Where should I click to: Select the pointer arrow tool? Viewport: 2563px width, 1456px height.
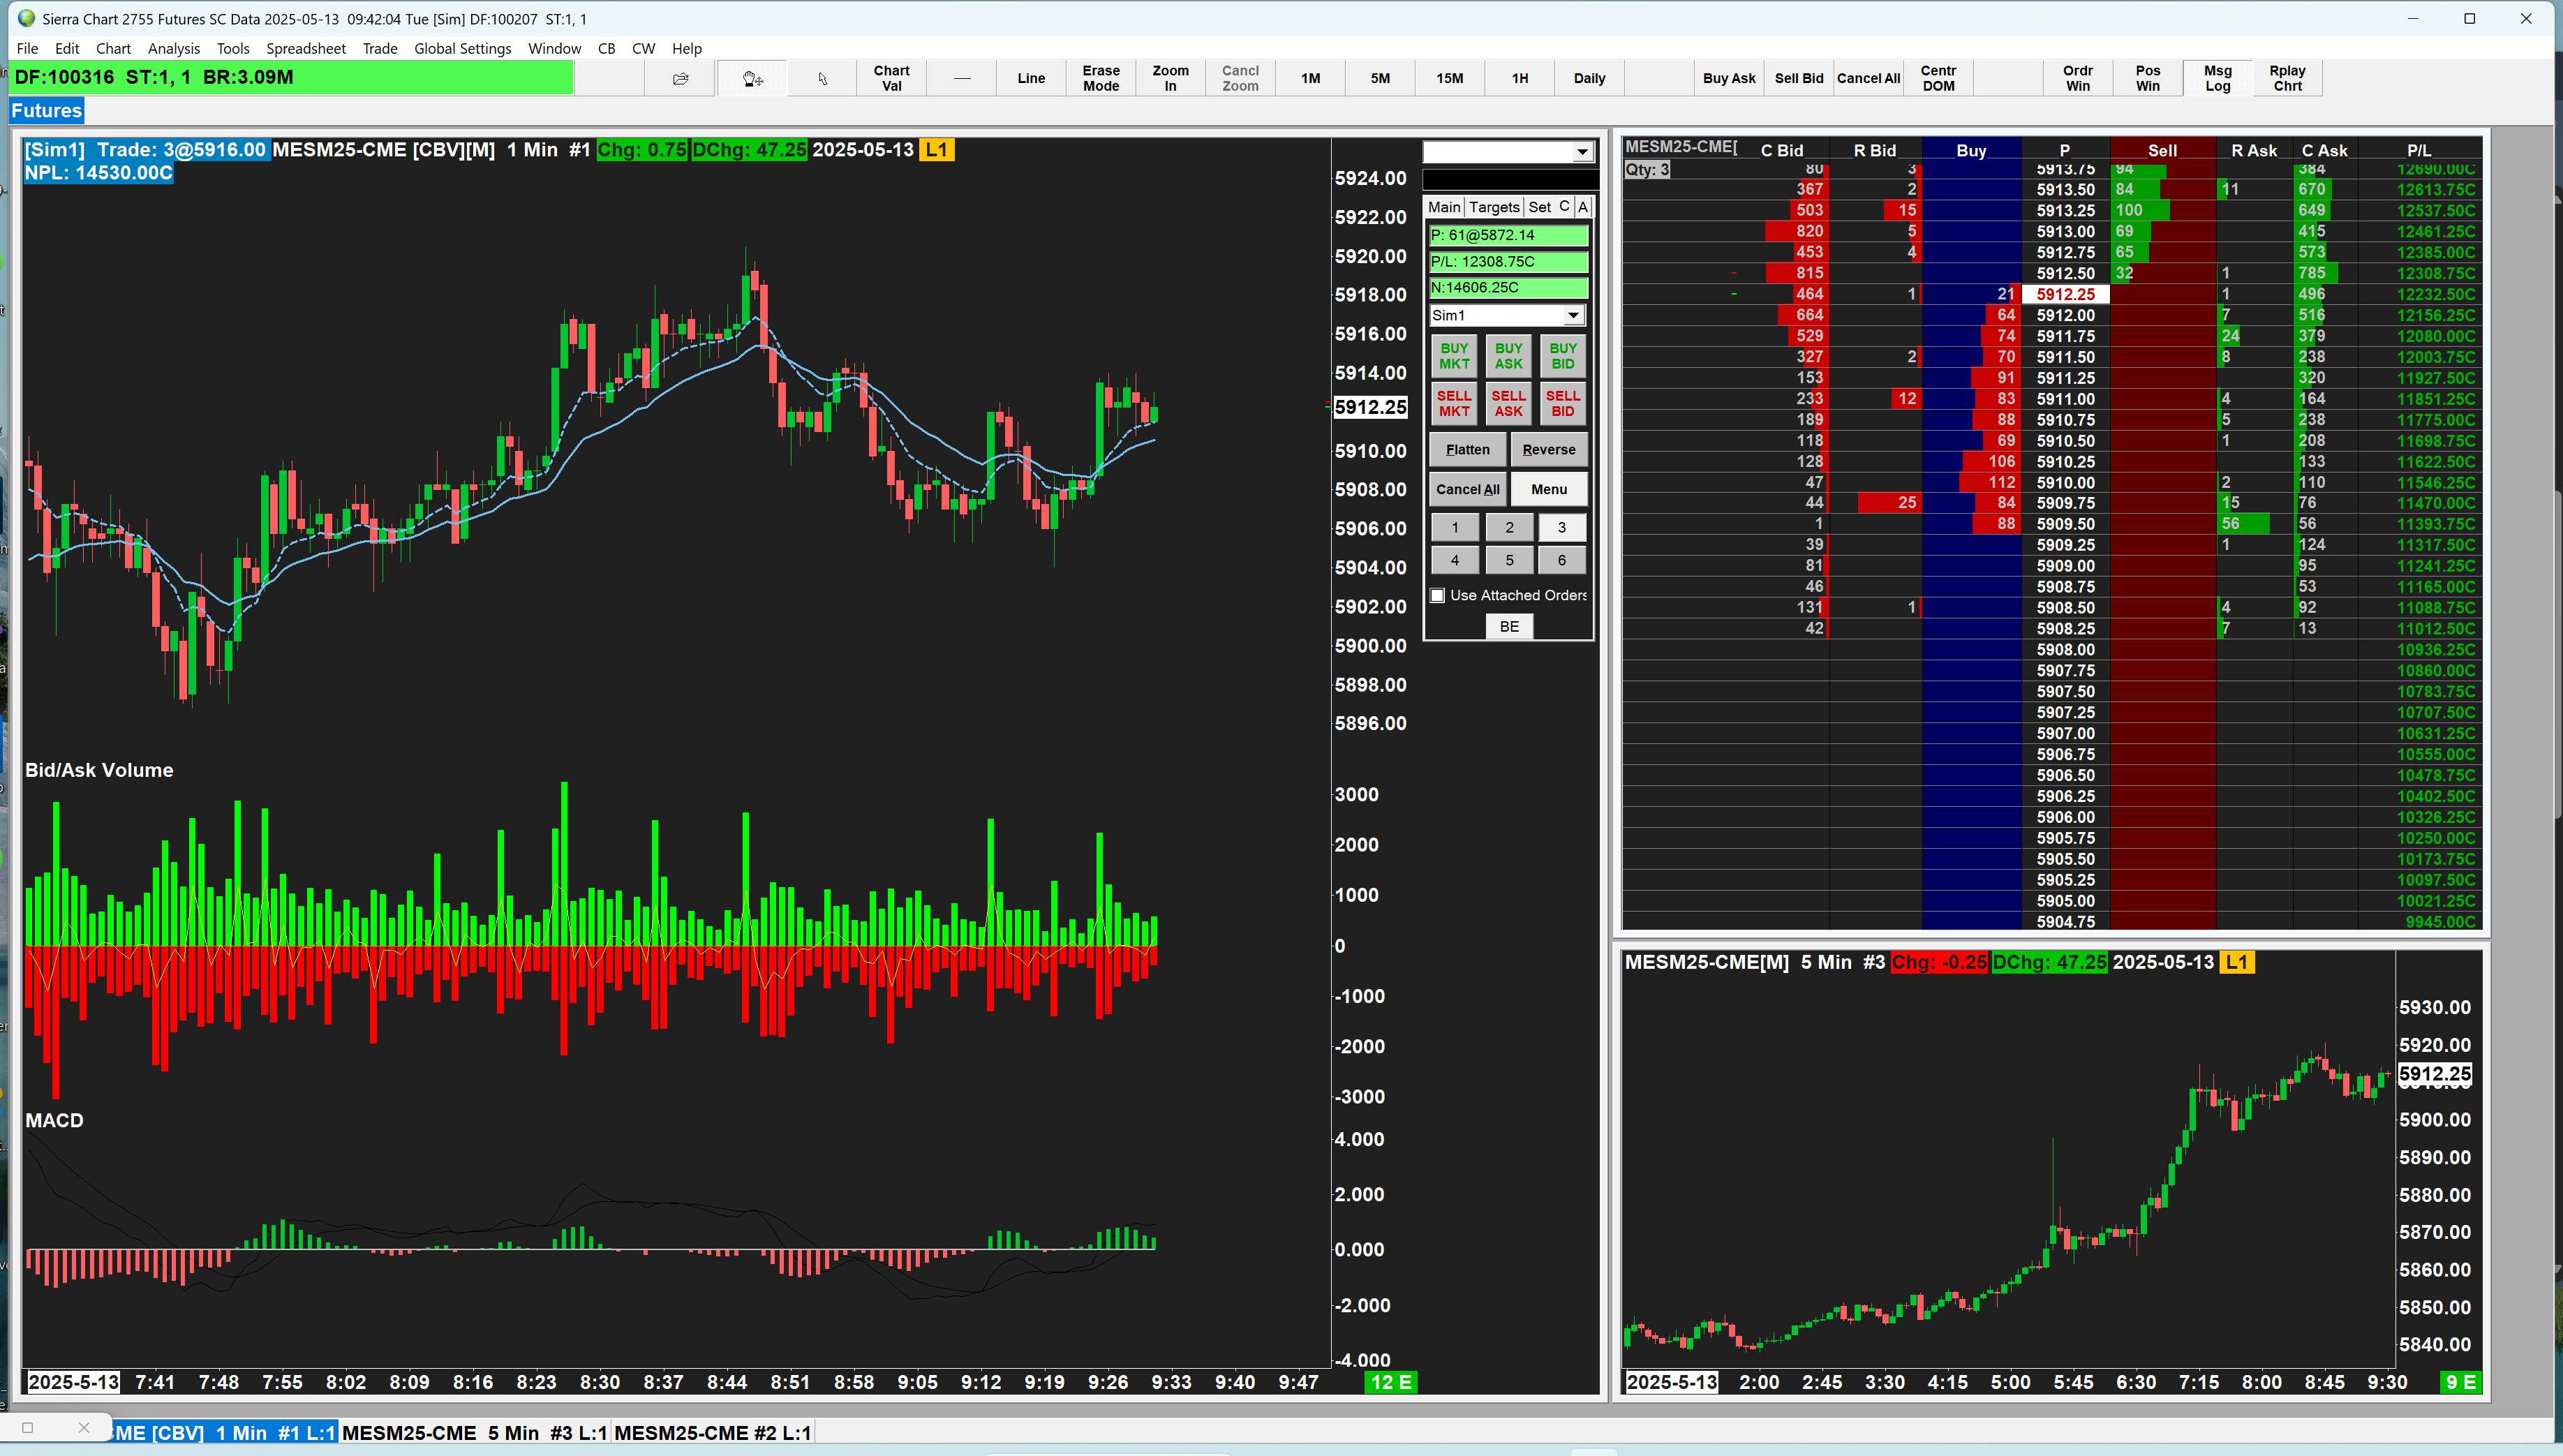pyautogui.click(x=822, y=78)
